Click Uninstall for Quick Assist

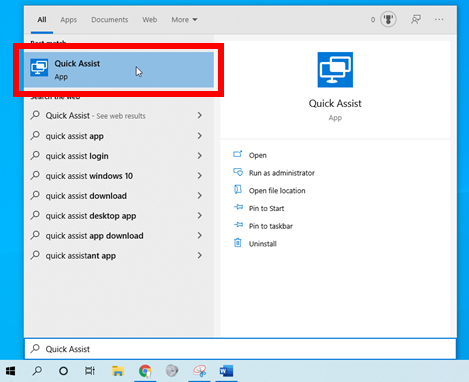263,244
